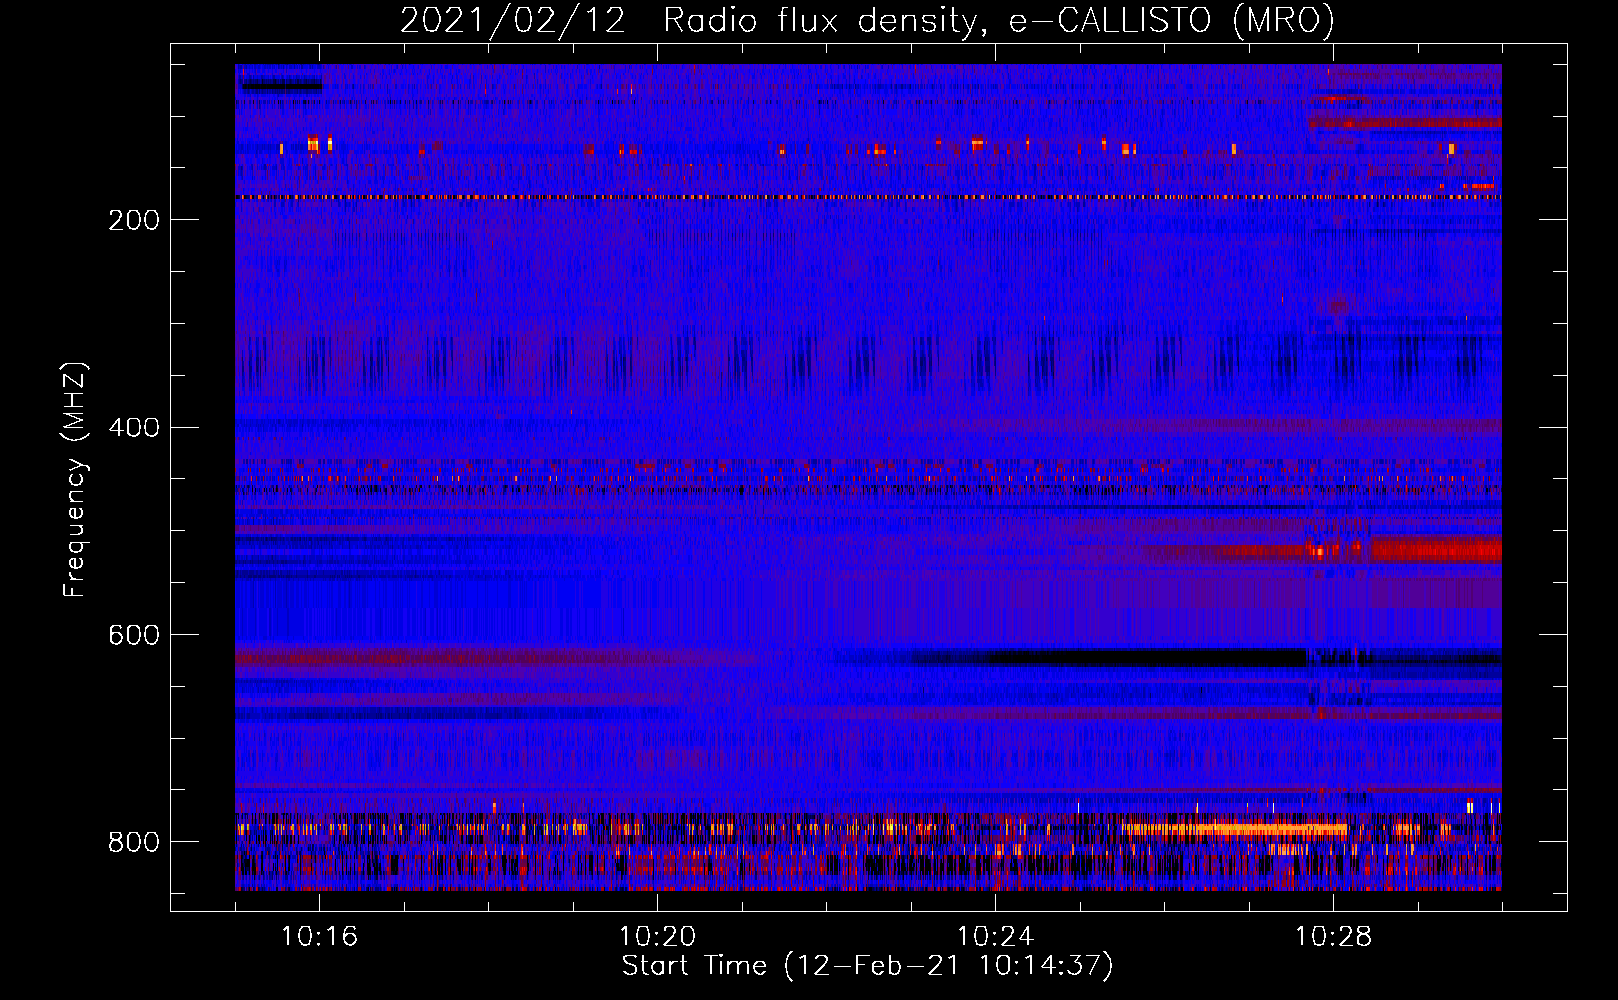Click the 400 frequency tick label

[x=134, y=428]
